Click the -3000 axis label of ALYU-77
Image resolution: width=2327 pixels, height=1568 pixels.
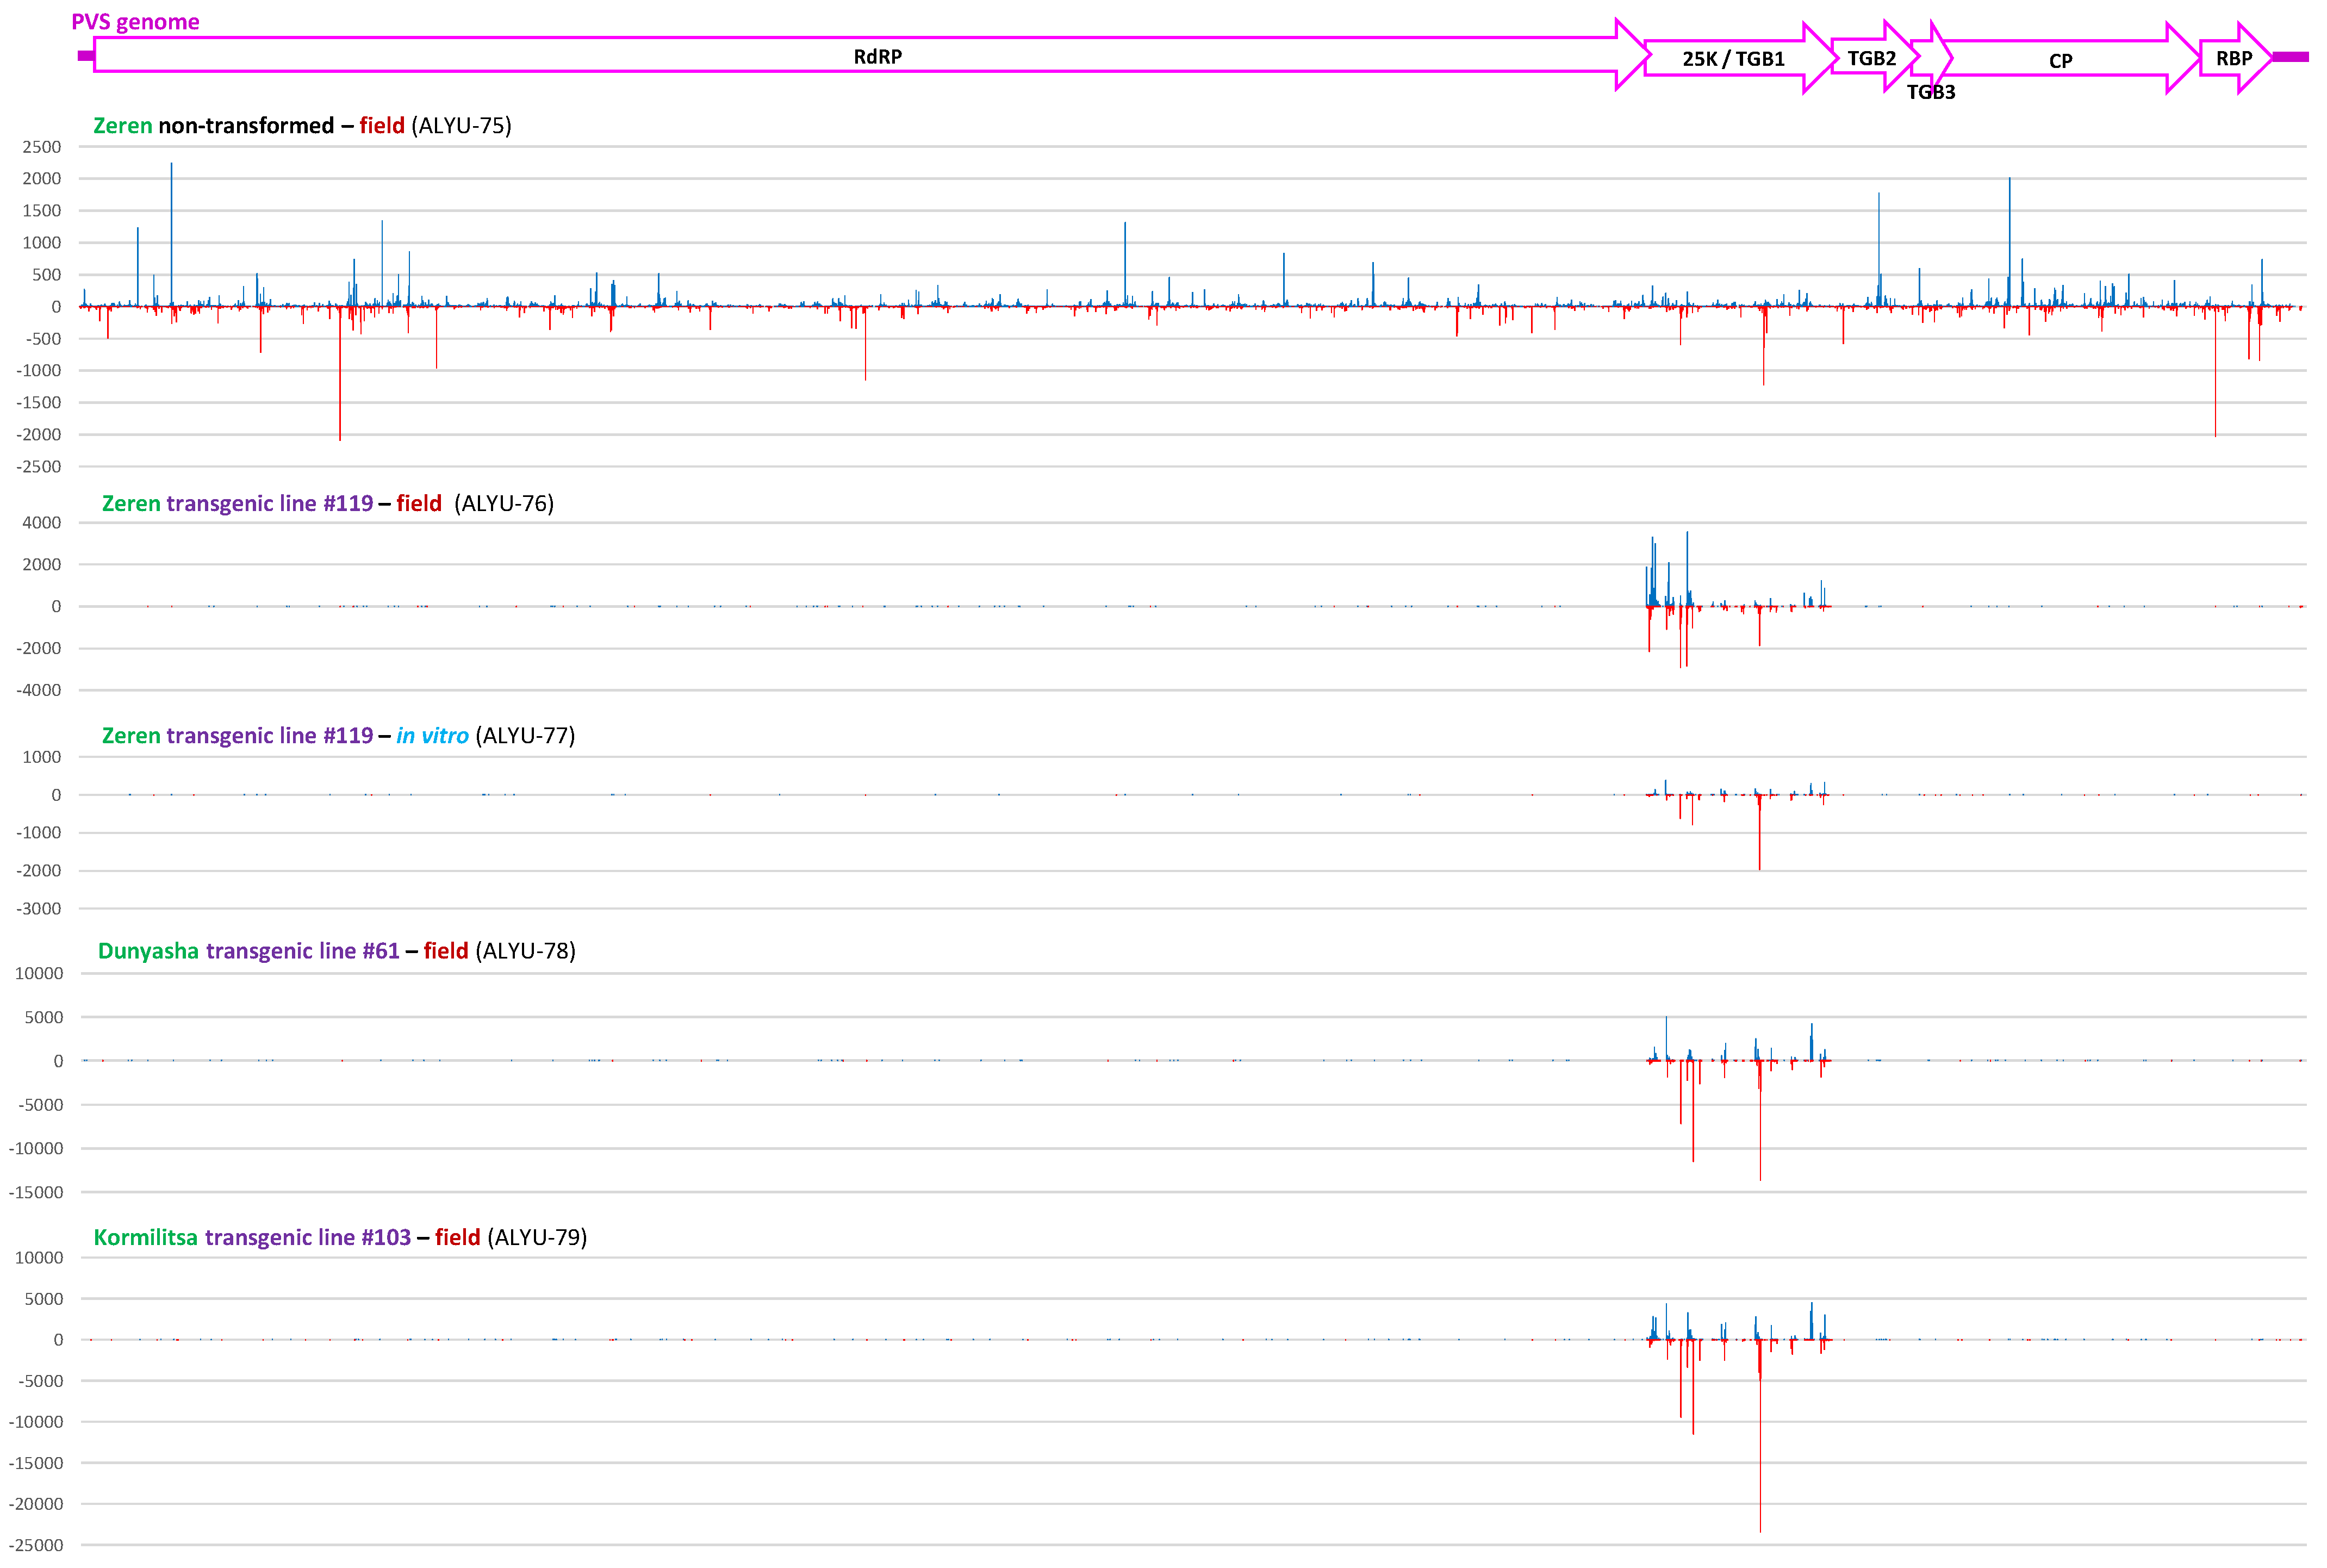(38, 908)
